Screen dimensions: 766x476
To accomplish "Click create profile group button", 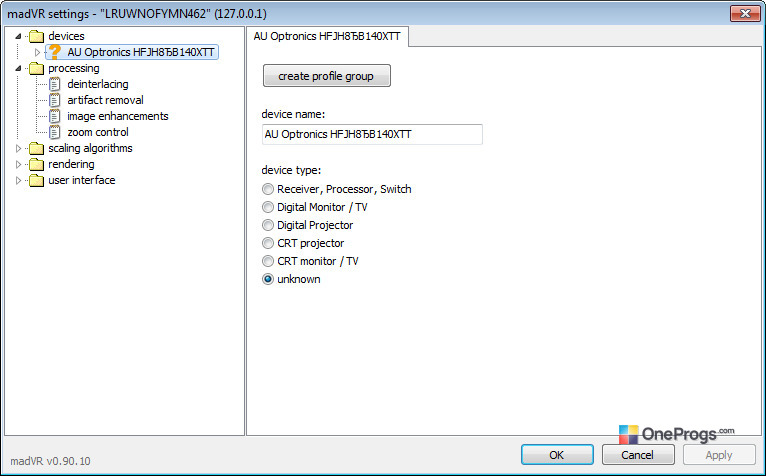I will [326, 76].
